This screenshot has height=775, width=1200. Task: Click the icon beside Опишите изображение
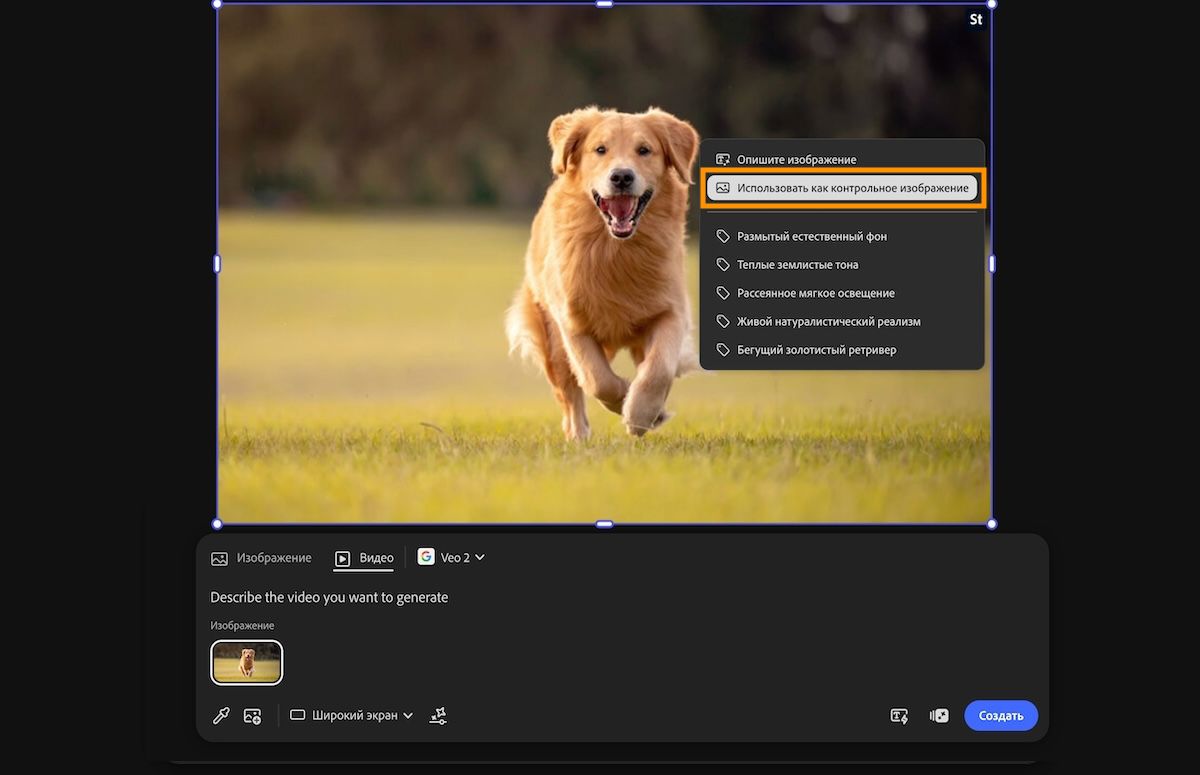pyautogui.click(x=723, y=159)
